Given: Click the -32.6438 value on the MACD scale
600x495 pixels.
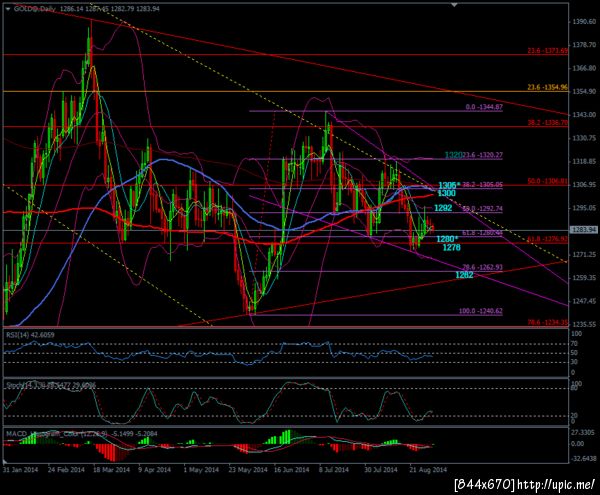Looking at the screenshot, I should click(x=583, y=458).
